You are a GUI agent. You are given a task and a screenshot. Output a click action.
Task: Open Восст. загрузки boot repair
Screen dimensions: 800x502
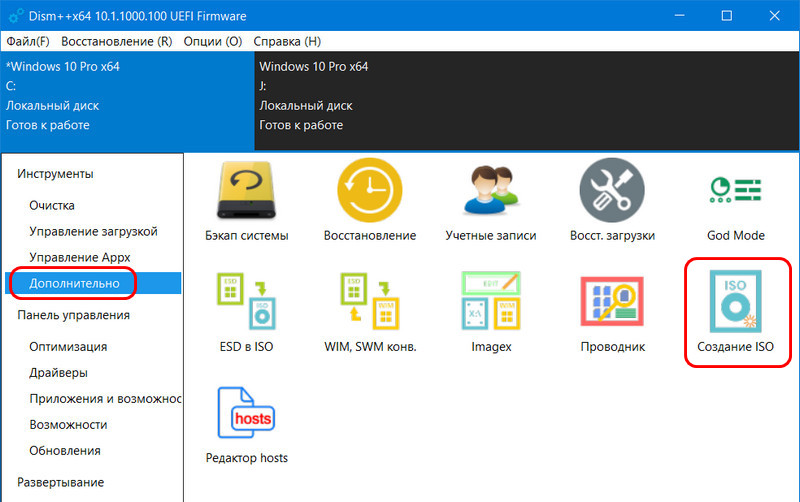[x=612, y=202]
